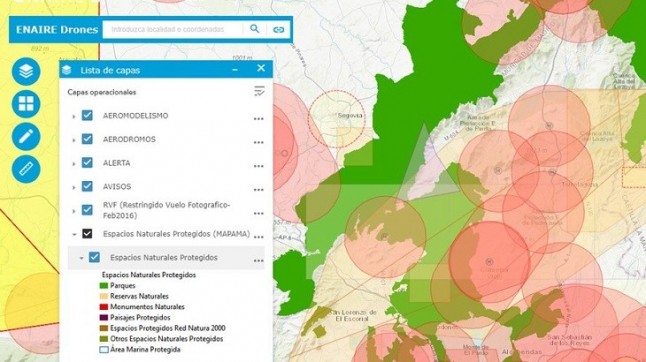Collapse Espacios Naturales Protegidos (MAPAMA) group
Screen dimensions: 646x362
click(x=74, y=234)
